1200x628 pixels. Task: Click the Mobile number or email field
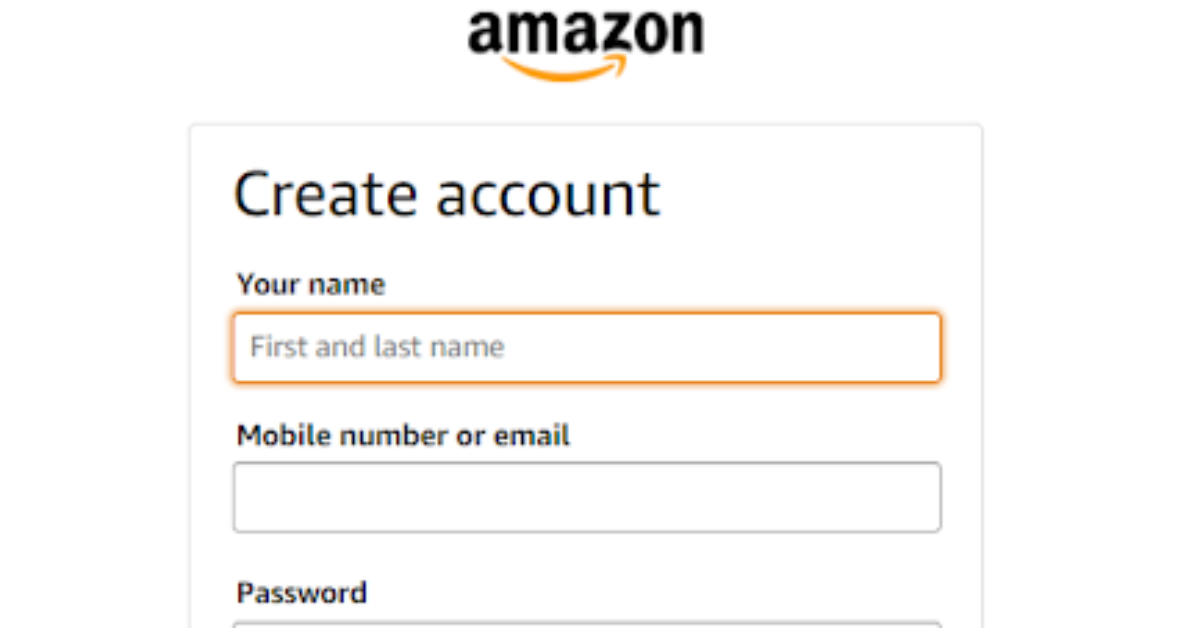(586, 497)
